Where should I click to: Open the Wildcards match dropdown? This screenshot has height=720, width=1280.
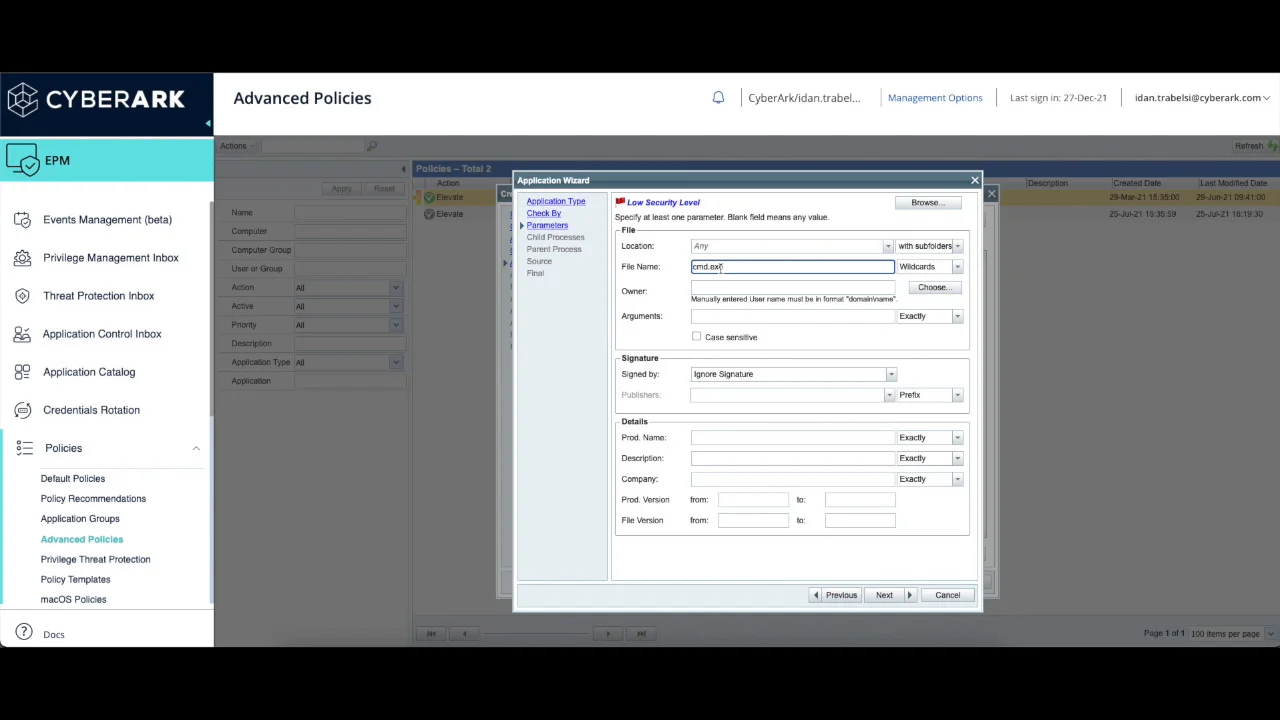click(957, 267)
